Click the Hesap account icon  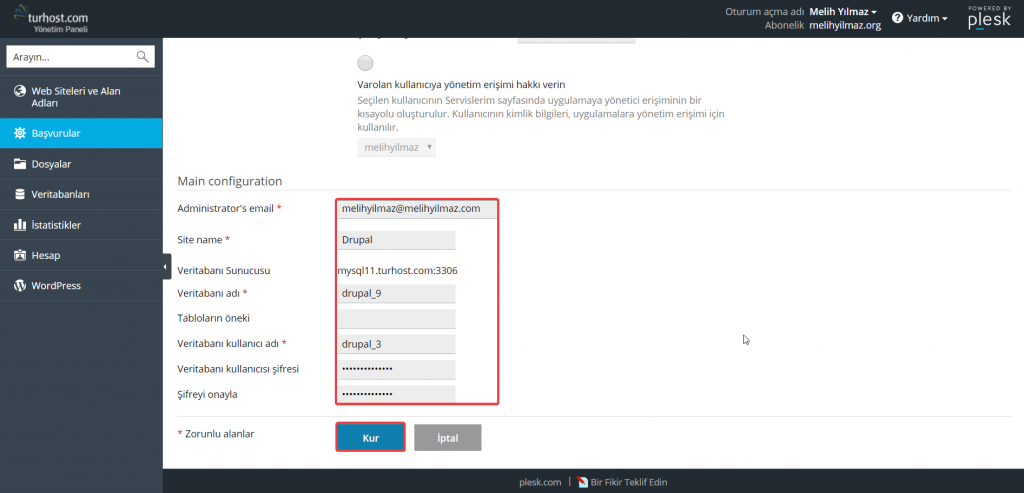20,255
